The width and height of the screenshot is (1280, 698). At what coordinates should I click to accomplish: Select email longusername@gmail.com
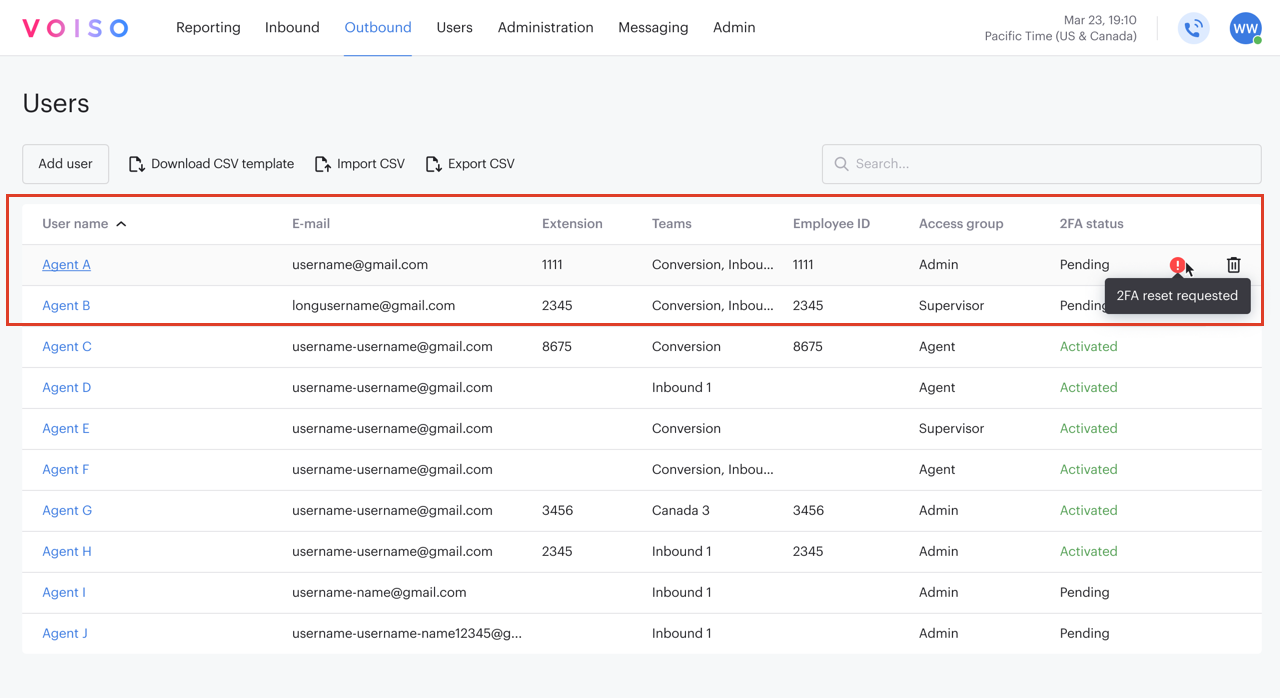tap(374, 306)
